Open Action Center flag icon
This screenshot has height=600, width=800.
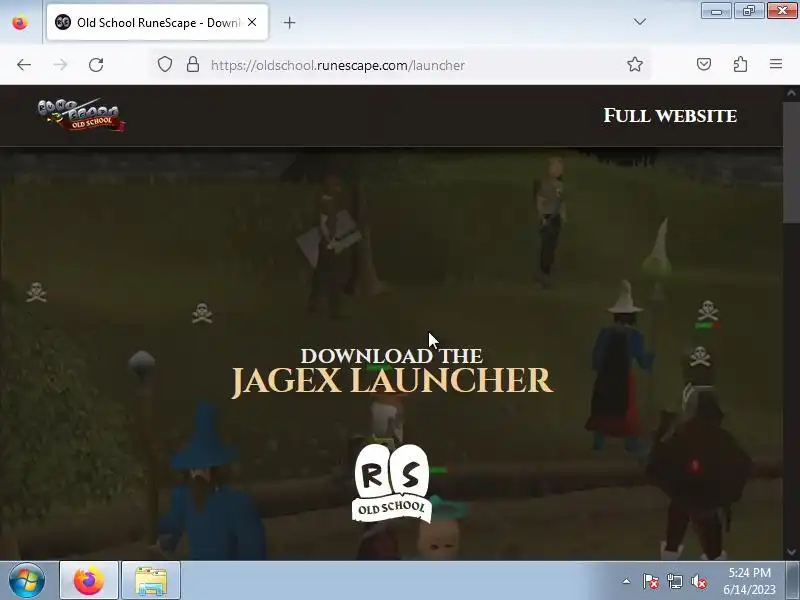pos(651,581)
